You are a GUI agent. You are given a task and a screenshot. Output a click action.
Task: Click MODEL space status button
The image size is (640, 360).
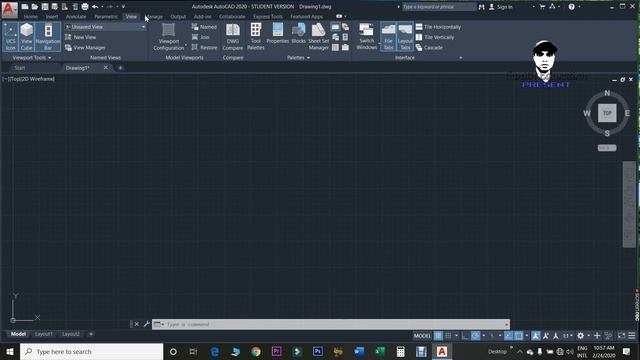click(422, 336)
